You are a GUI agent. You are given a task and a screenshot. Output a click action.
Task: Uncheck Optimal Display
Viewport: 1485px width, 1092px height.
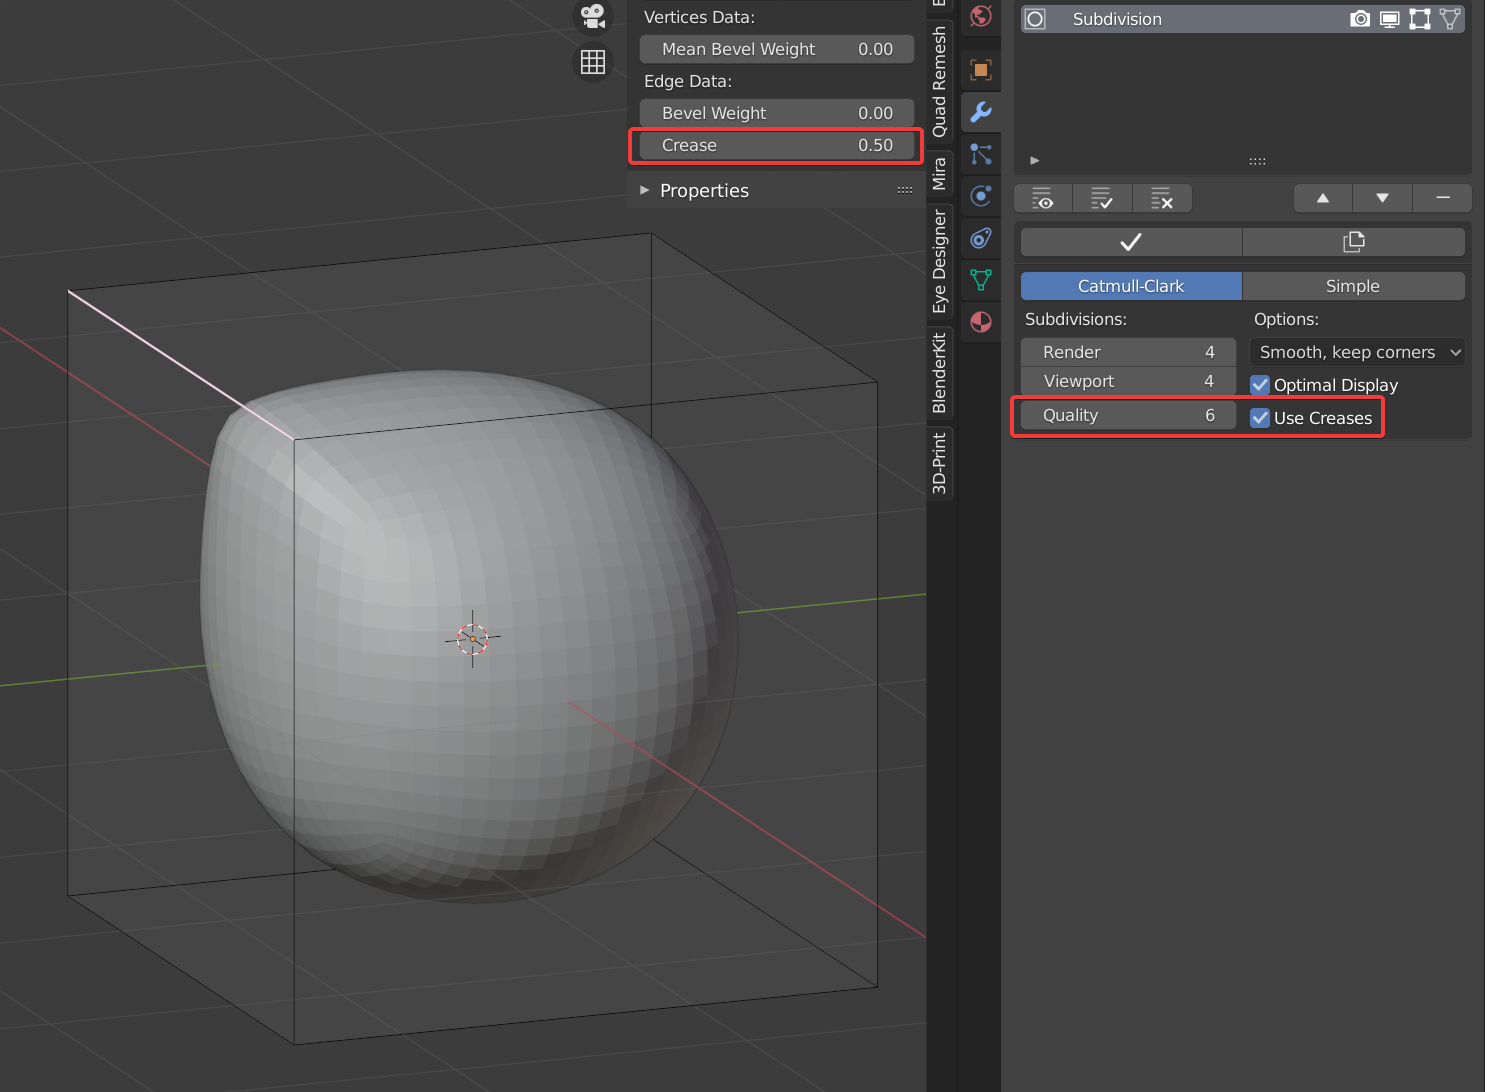coord(1259,385)
